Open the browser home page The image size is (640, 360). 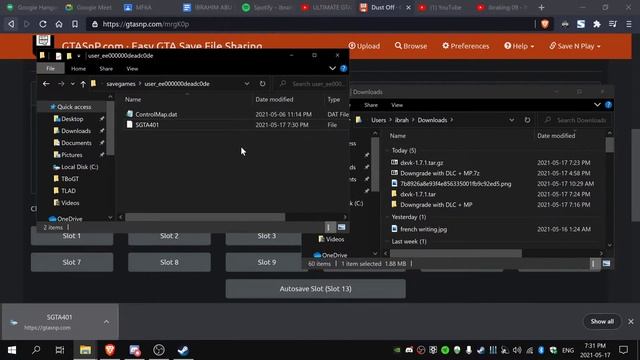click(x=59, y=24)
